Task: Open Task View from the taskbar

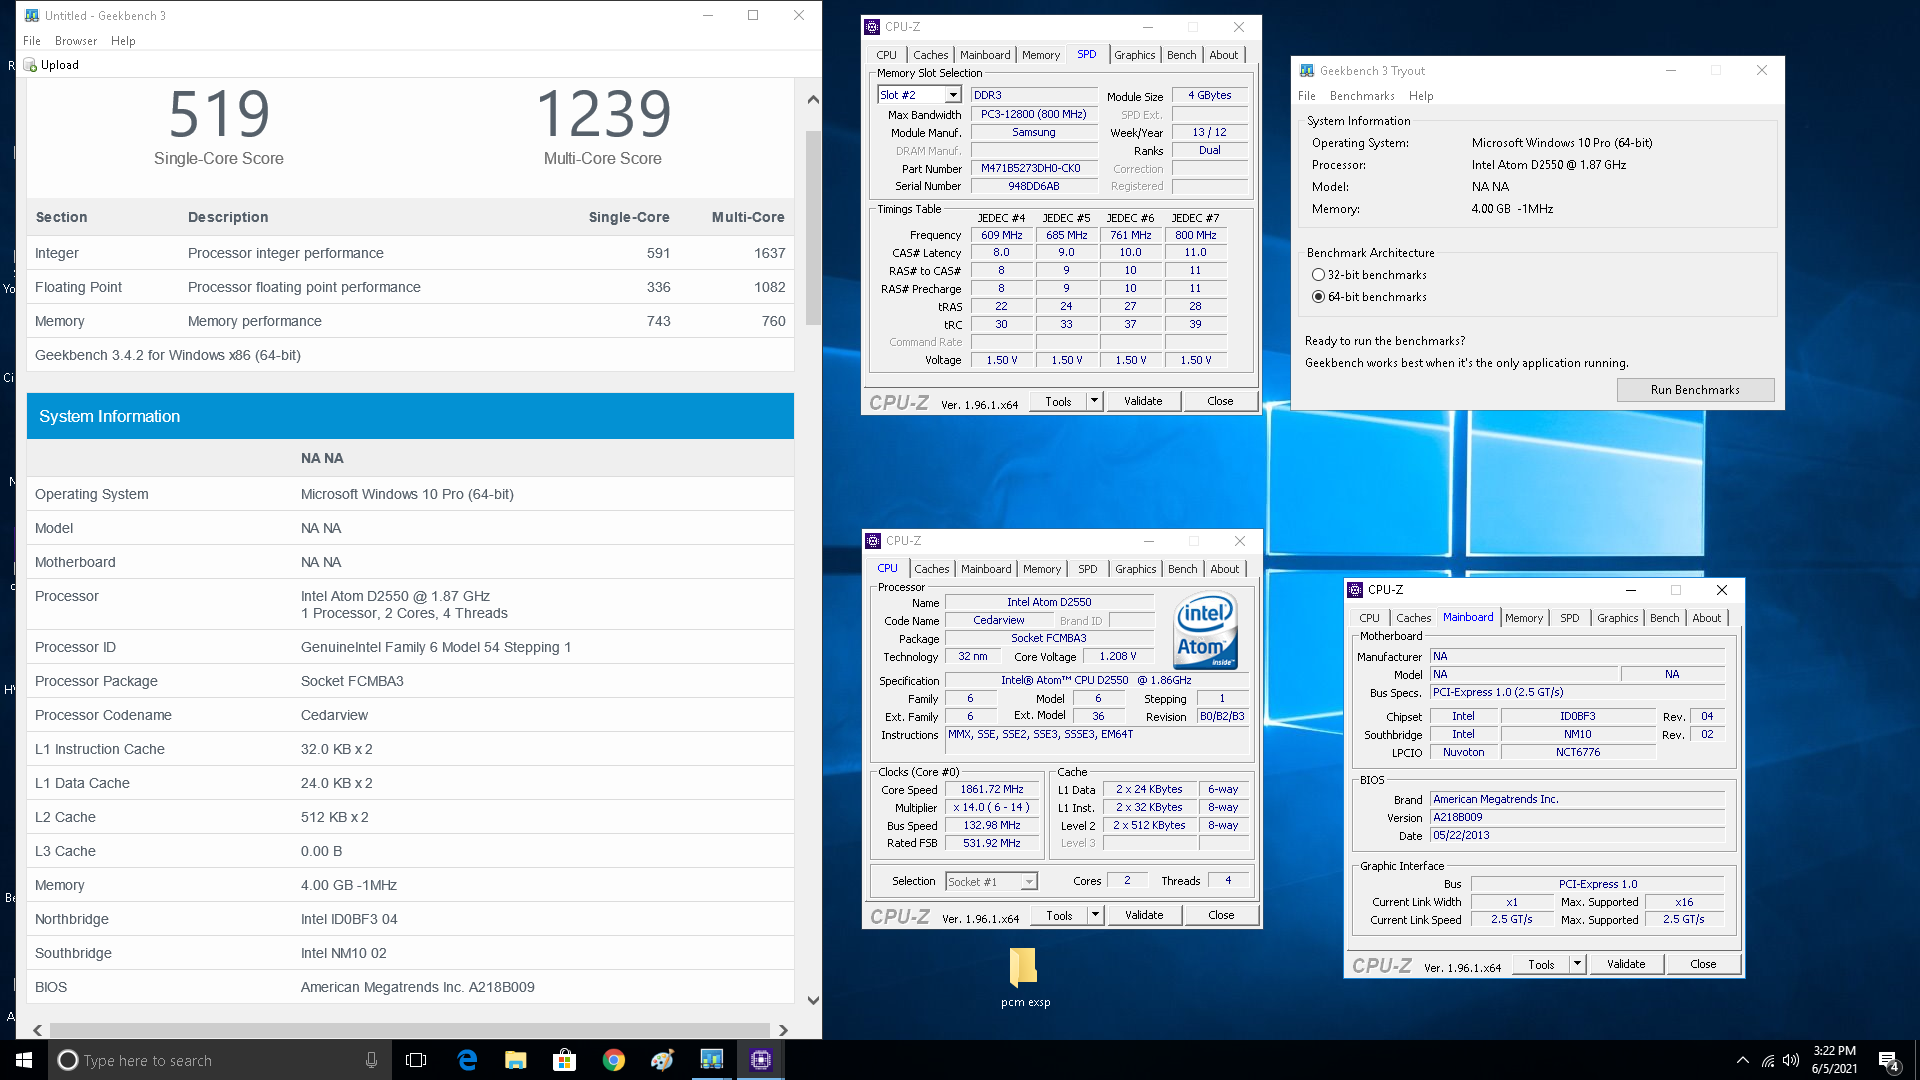Action: click(416, 1060)
